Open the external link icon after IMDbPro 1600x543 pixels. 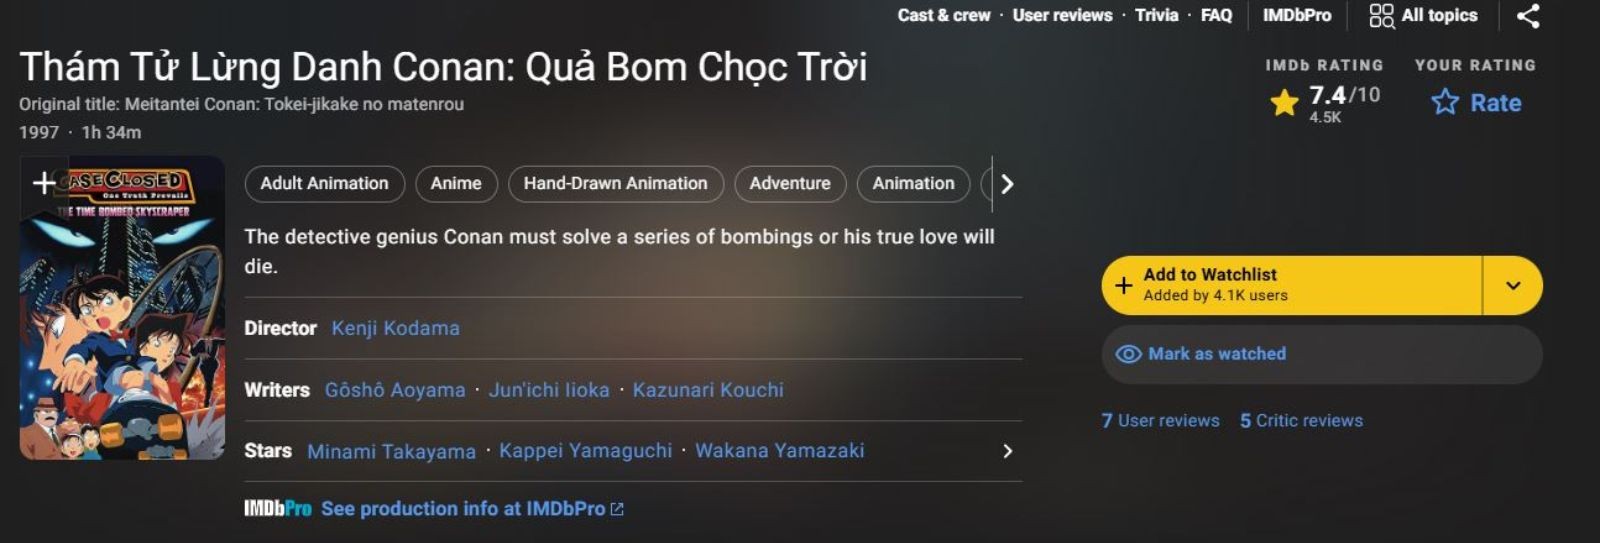pos(617,509)
